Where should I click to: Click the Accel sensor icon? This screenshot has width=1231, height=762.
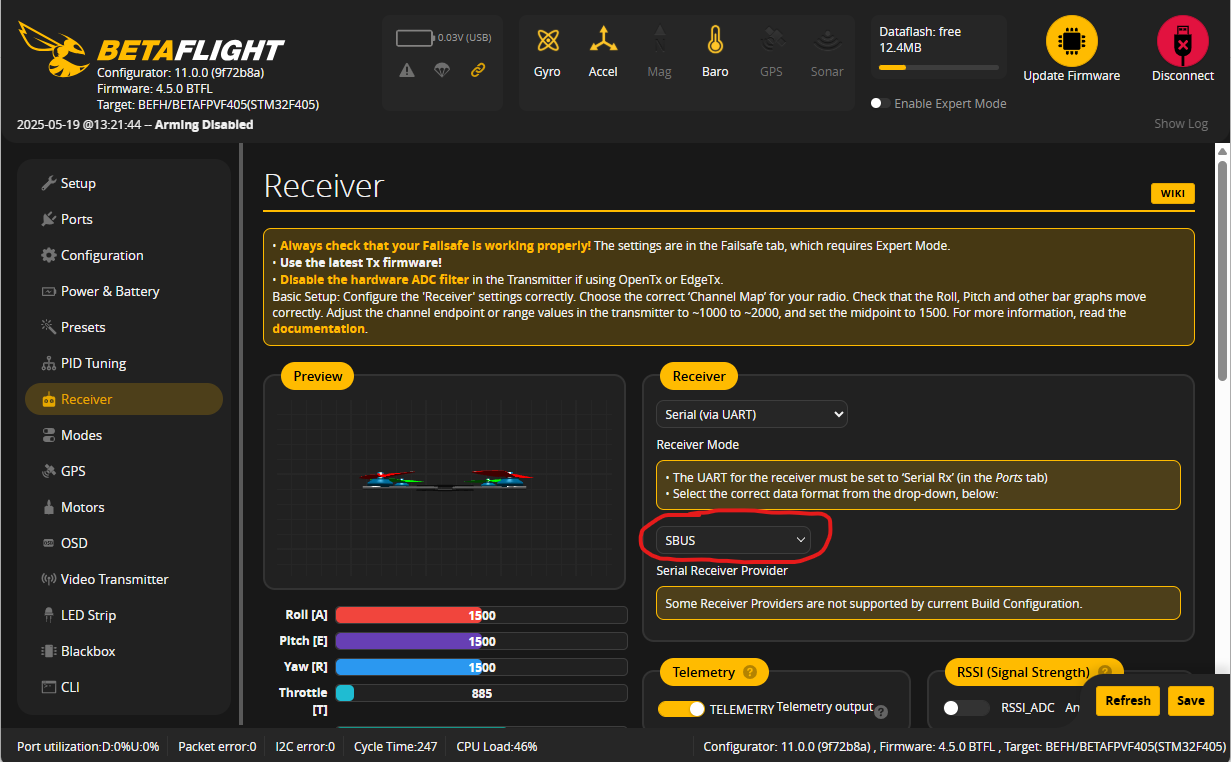click(603, 41)
